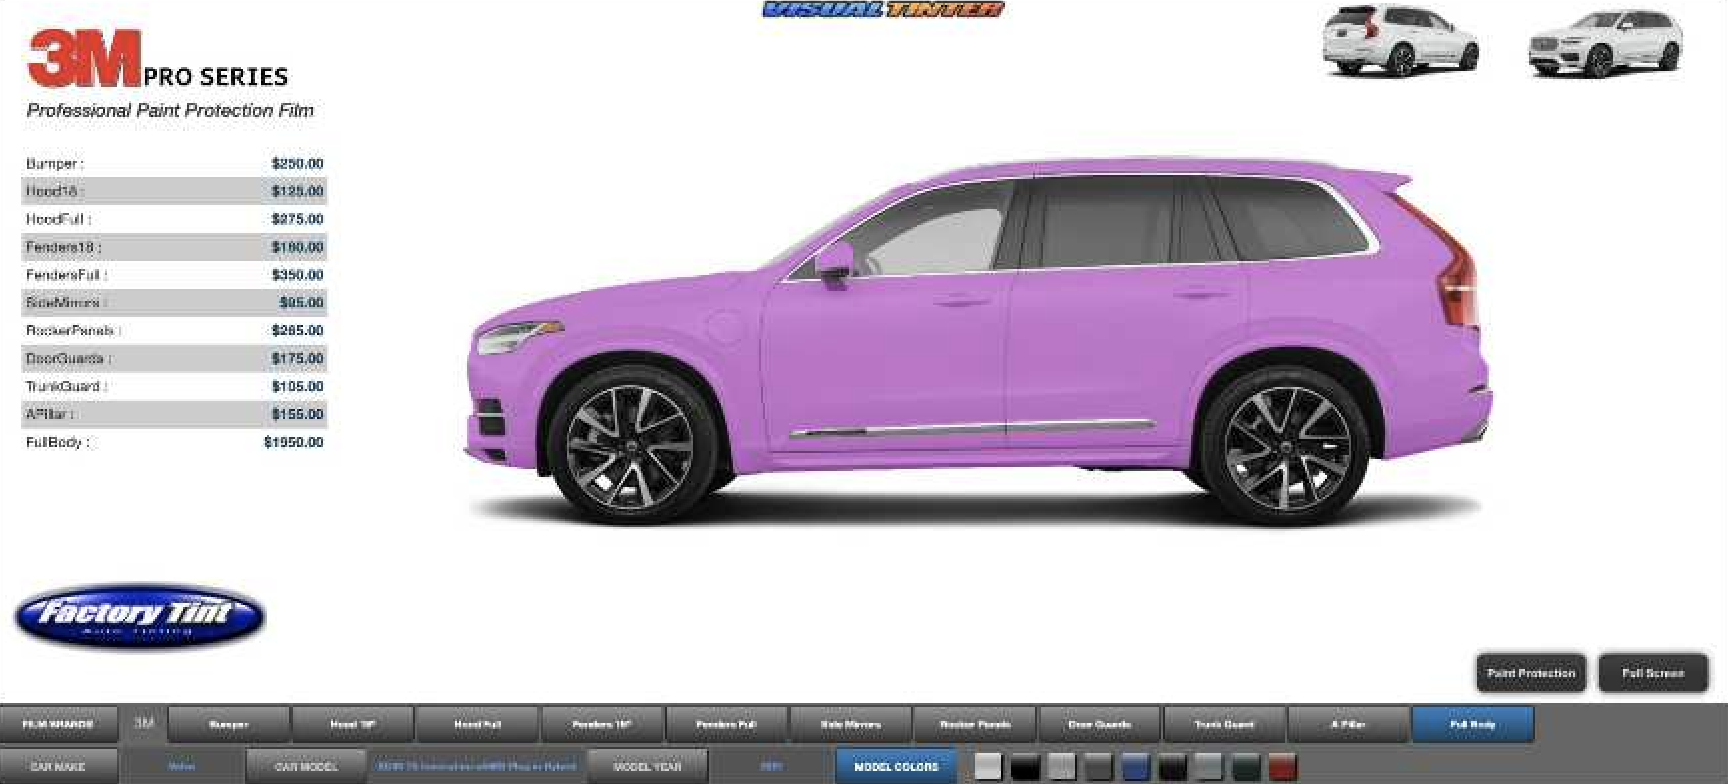Viewport: 1728px width, 784px height.
Task: Click the Car Make label button
Action: coord(59,767)
